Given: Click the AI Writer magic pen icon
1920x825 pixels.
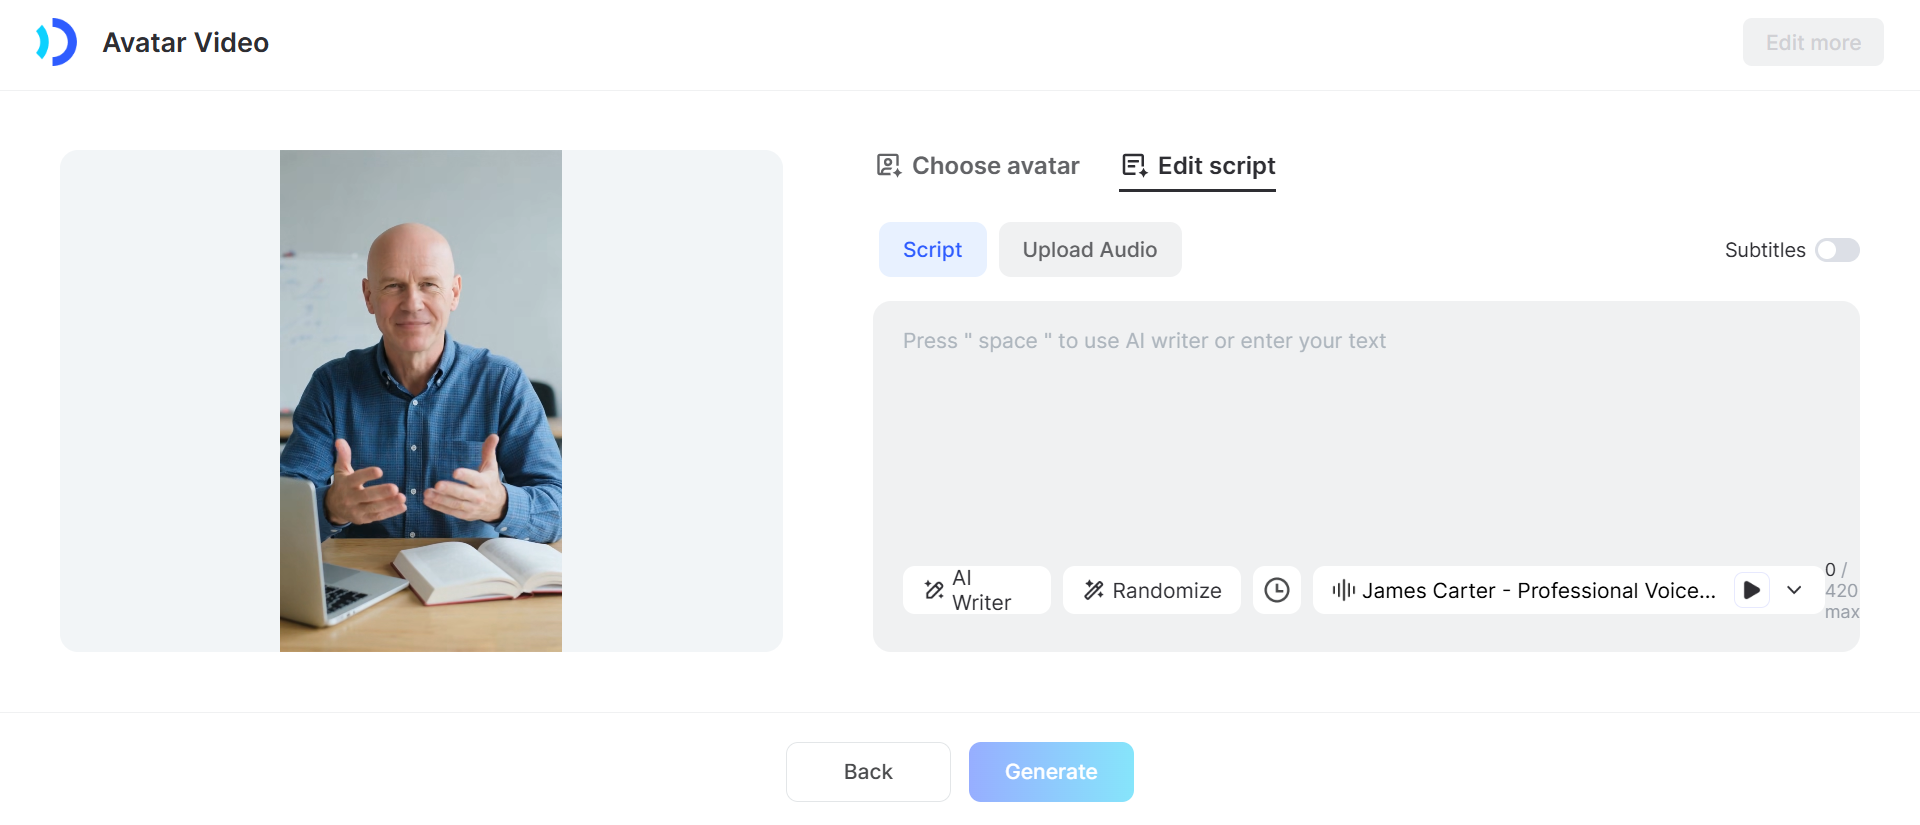Looking at the screenshot, I should 934,590.
